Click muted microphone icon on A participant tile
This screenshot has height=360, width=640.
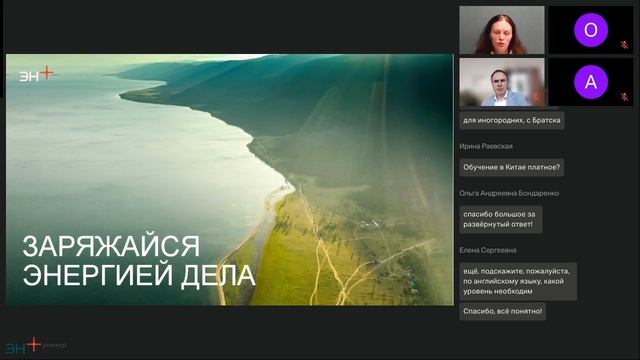pos(624,97)
